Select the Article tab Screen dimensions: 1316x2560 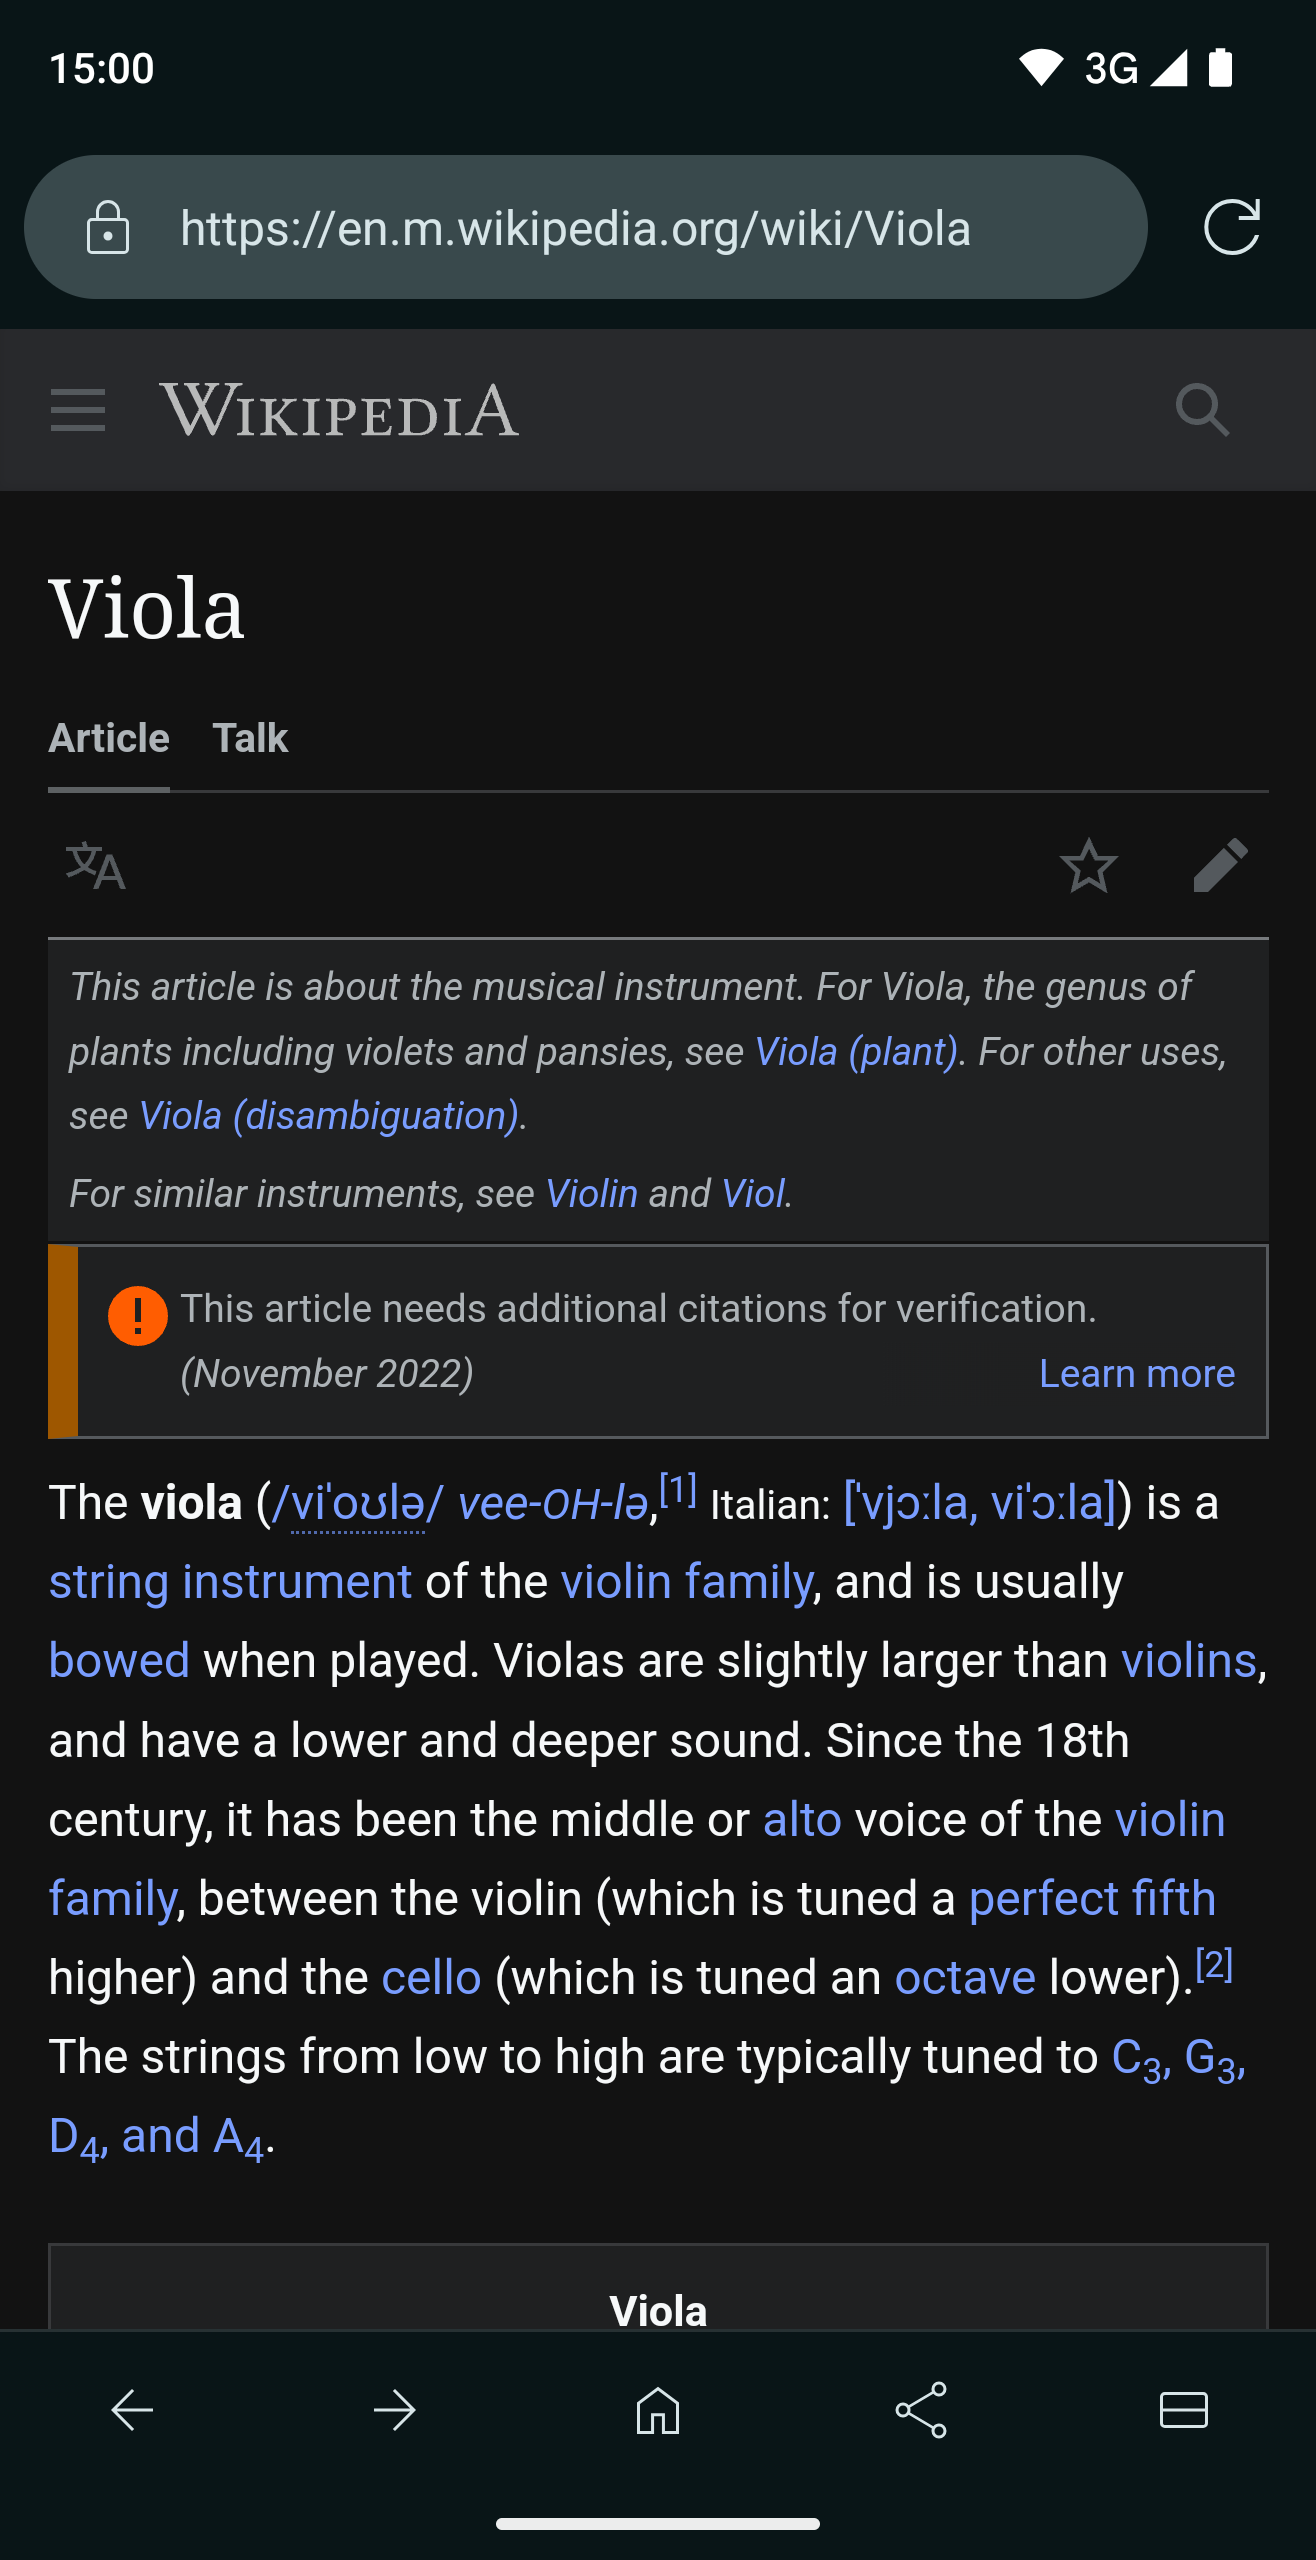pyautogui.click(x=109, y=738)
